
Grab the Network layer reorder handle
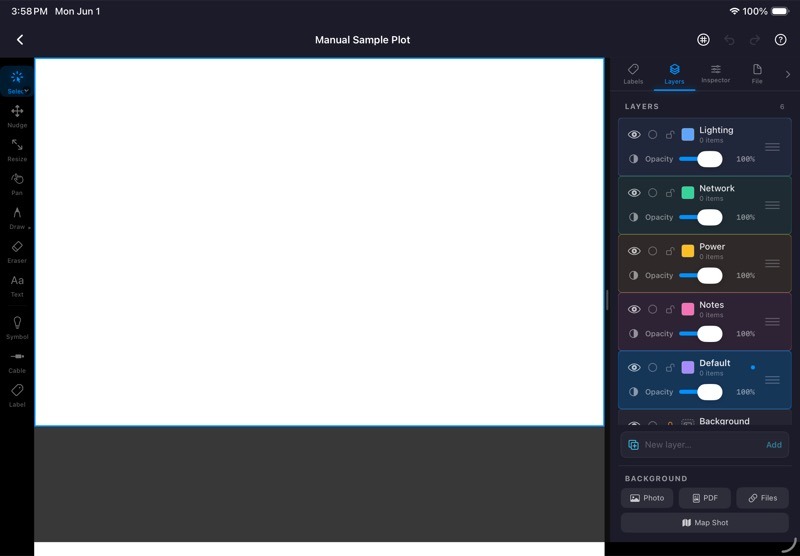pos(772,205)
